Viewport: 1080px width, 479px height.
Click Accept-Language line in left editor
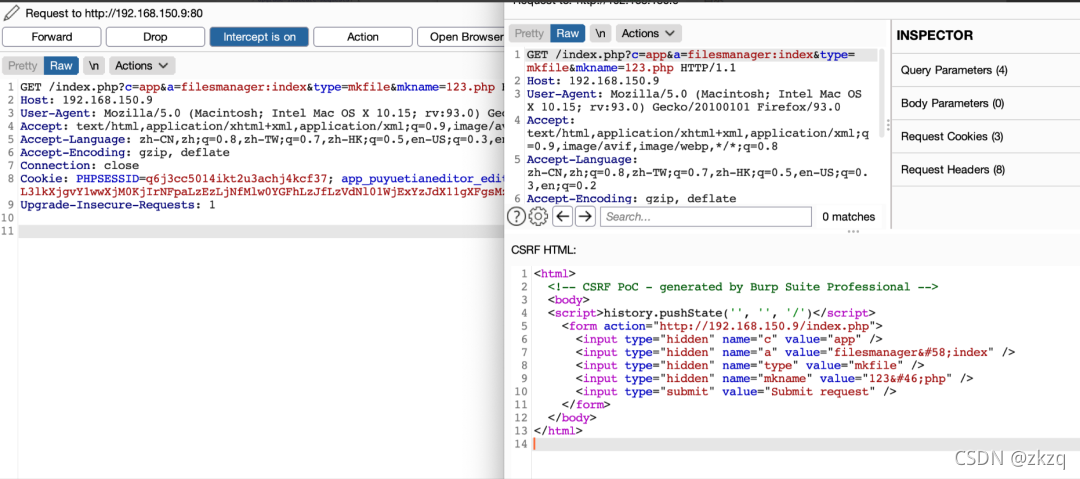[x=262, y=139]
